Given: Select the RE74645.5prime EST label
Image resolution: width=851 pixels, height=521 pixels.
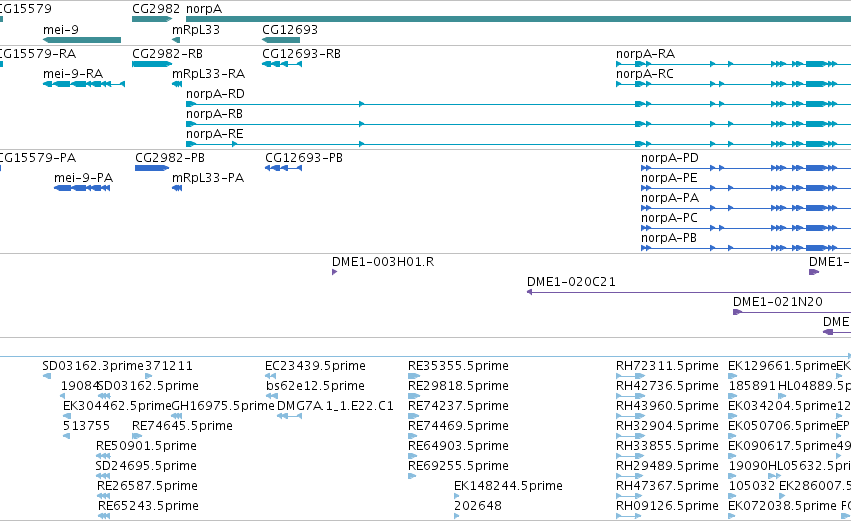Looking at the screenshot, I should pyautogui.click(x=182, y=426).
